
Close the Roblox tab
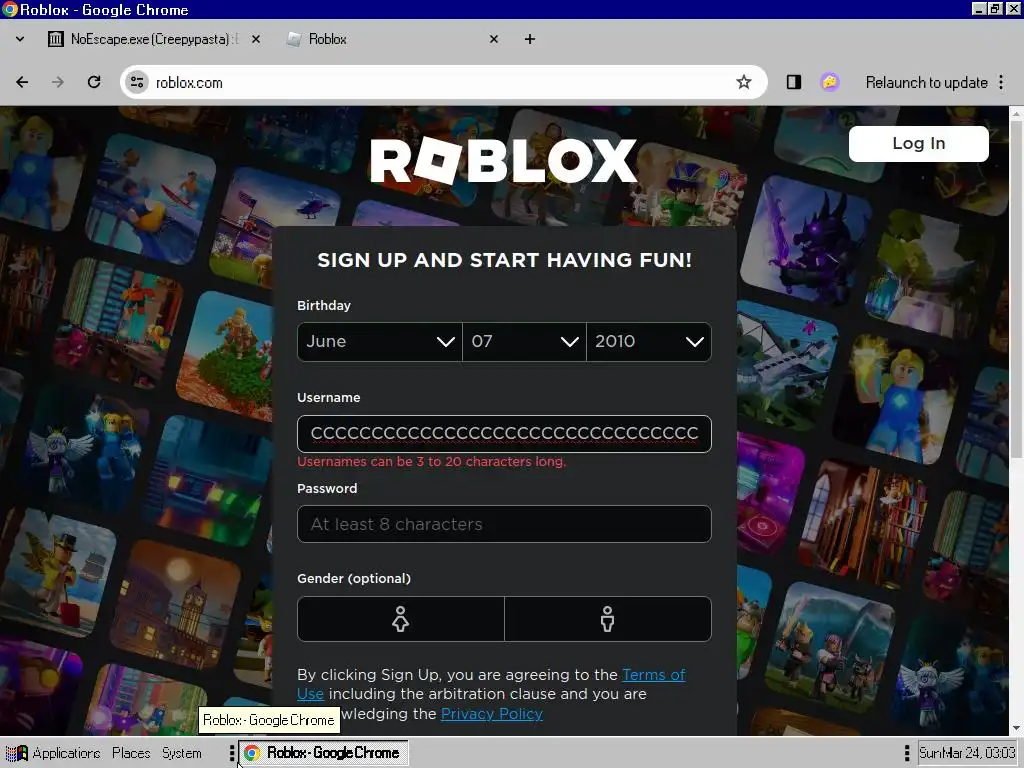(494, 39)
